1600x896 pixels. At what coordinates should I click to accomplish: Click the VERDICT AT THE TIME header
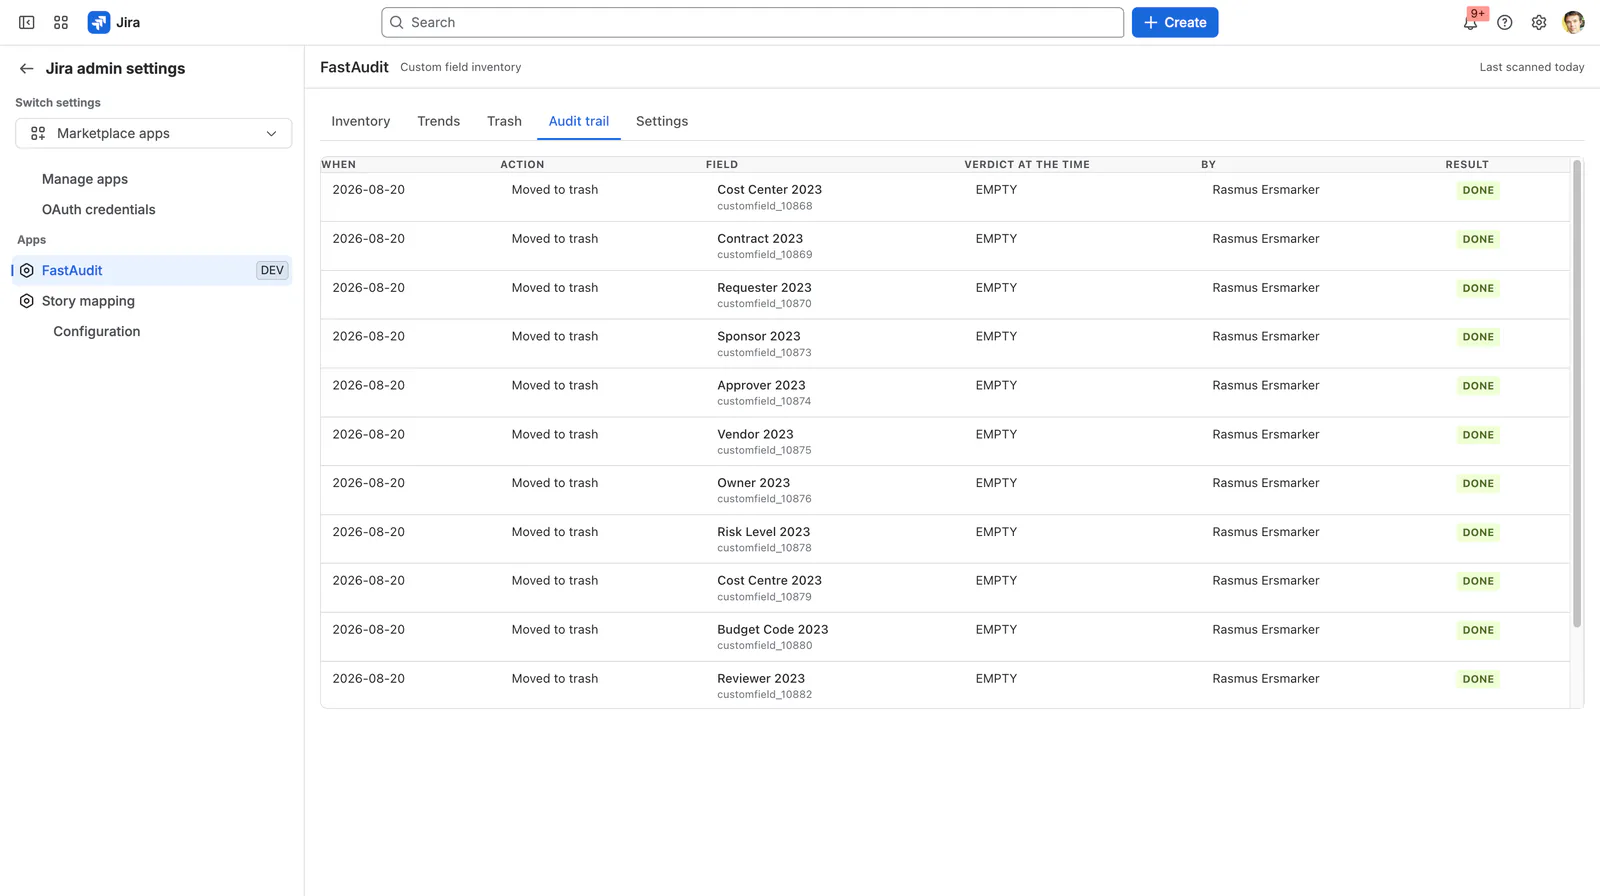point(1027,164)
